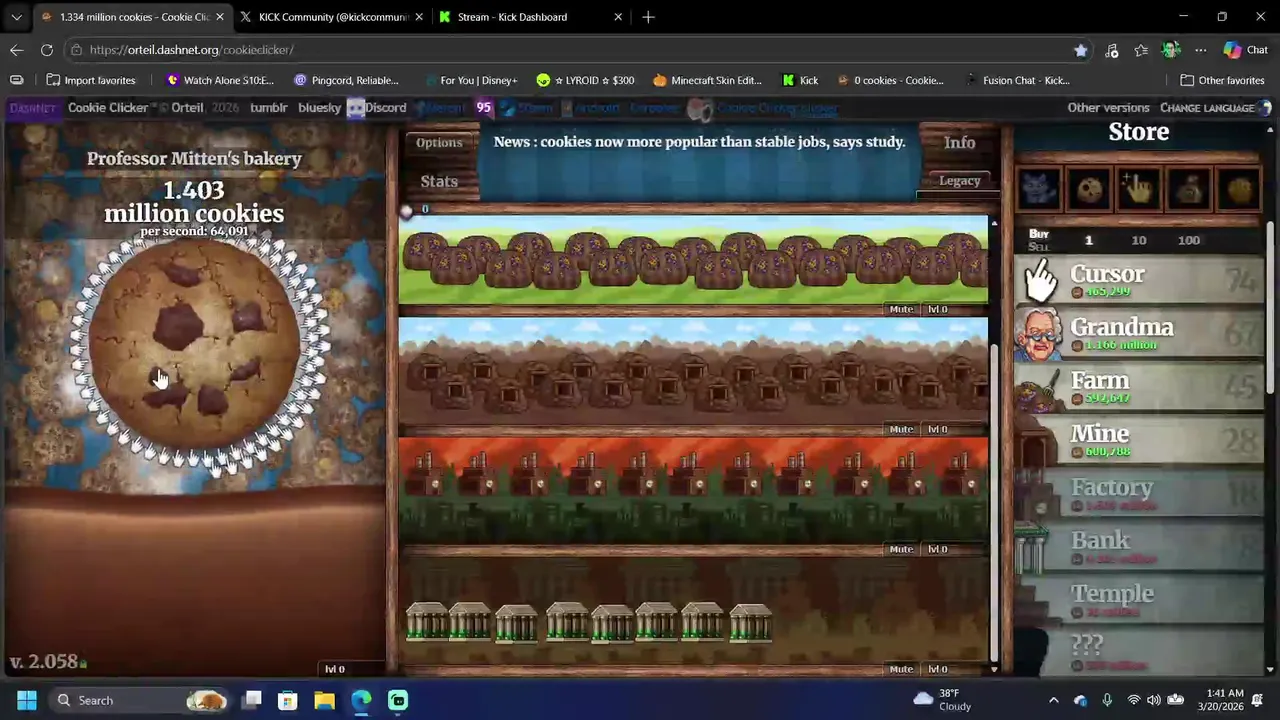Open File Explorer from taskbar
This screenshot has width=1280, height=720.
[x=324, y=700]
